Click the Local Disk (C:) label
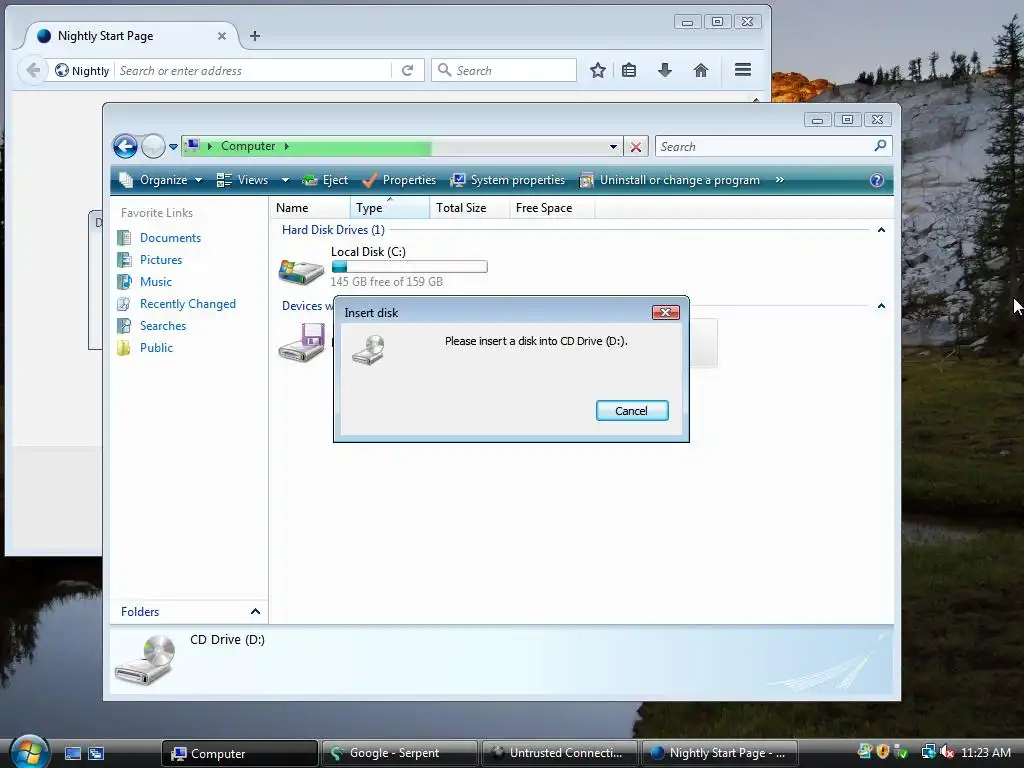1024x768 pixels. point(368,251)
